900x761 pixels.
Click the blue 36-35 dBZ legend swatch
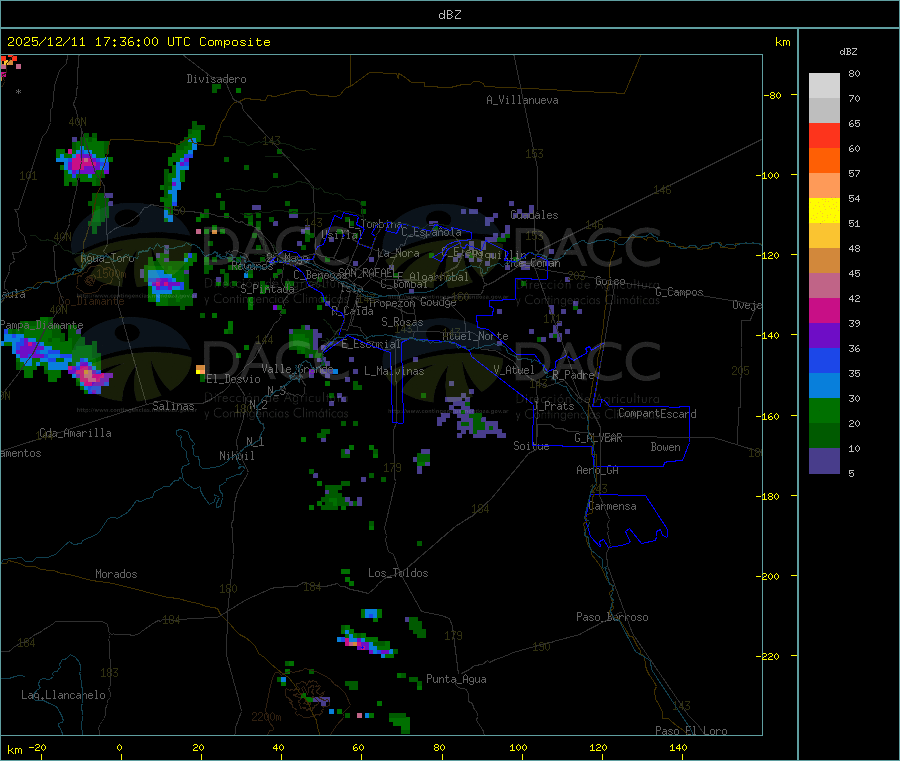coord(824,360)
